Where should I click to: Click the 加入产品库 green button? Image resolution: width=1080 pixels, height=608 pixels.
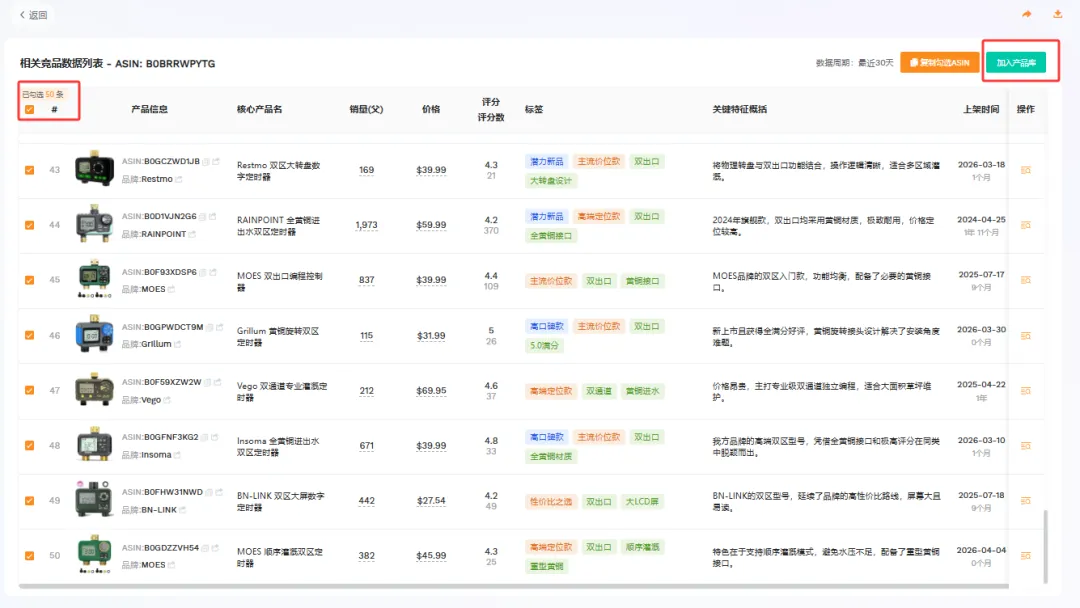click(1015, 63)
